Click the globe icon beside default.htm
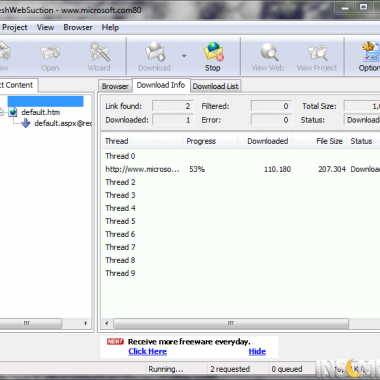The image size is (380, 380). (13, 112)
